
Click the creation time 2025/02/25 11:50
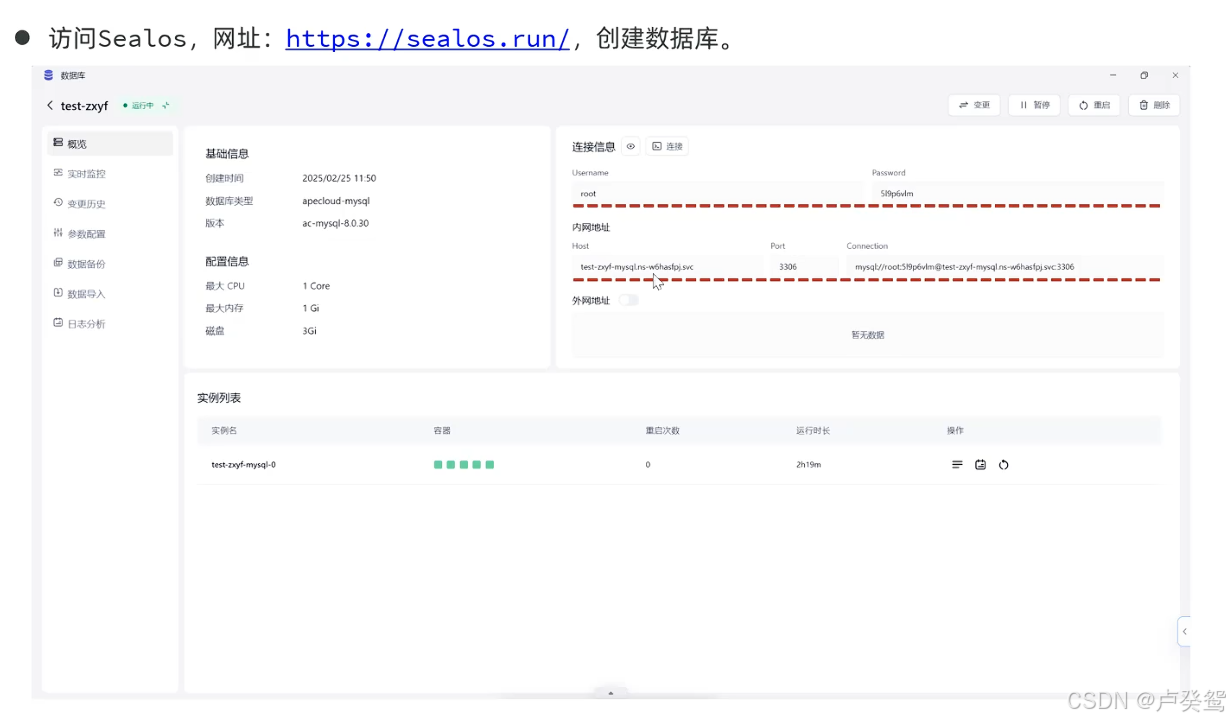(x=339, y=178)
